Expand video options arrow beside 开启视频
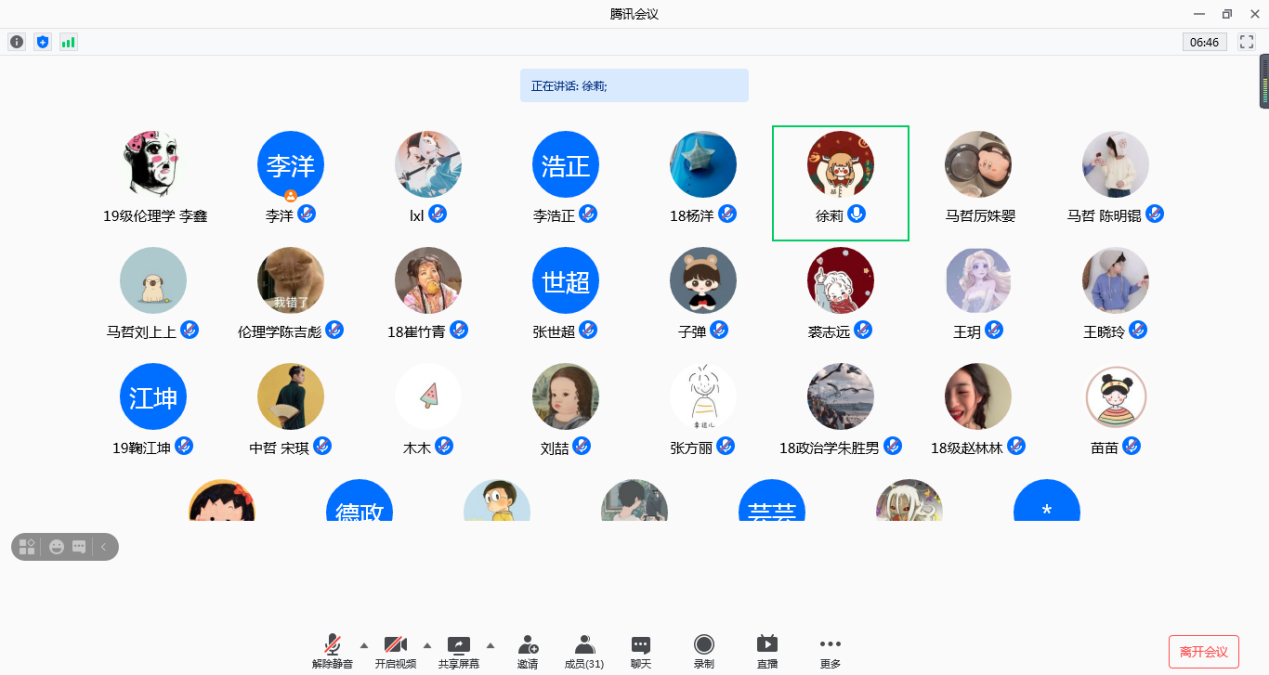The image size is (1269, 675). coord(427,645)
